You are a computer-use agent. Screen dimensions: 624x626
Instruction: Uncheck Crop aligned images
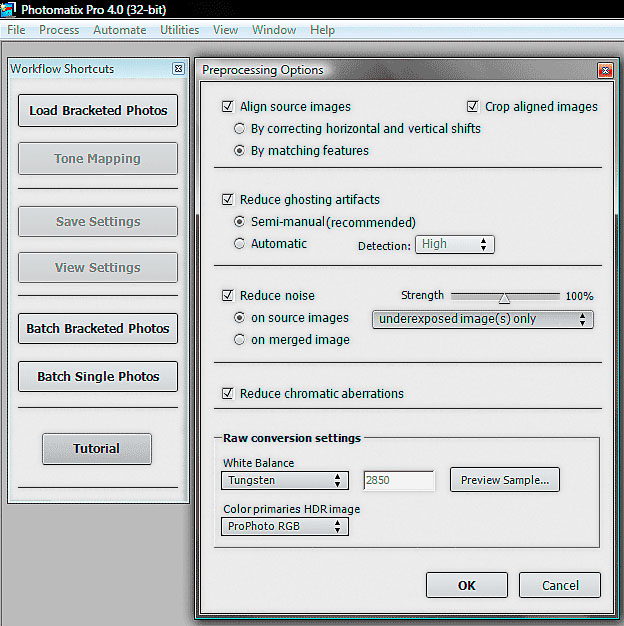[474, 107]
